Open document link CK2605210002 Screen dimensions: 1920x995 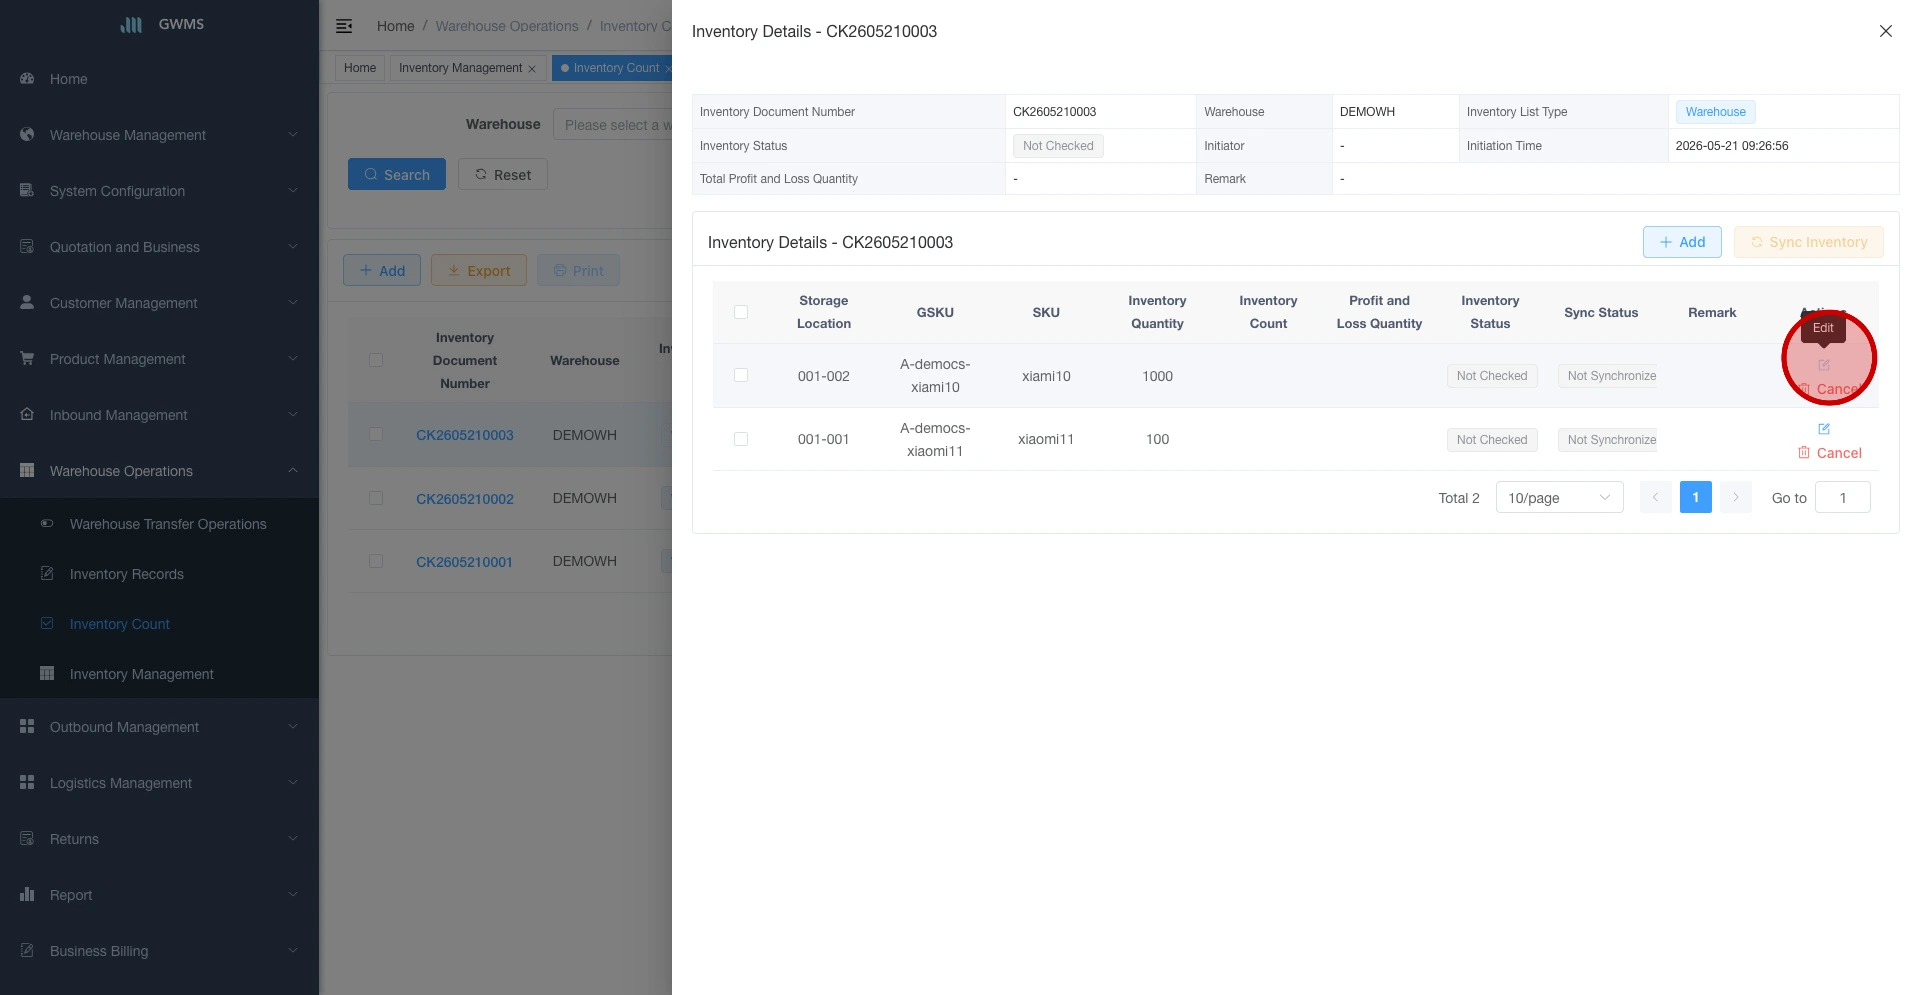pos(465,499)
